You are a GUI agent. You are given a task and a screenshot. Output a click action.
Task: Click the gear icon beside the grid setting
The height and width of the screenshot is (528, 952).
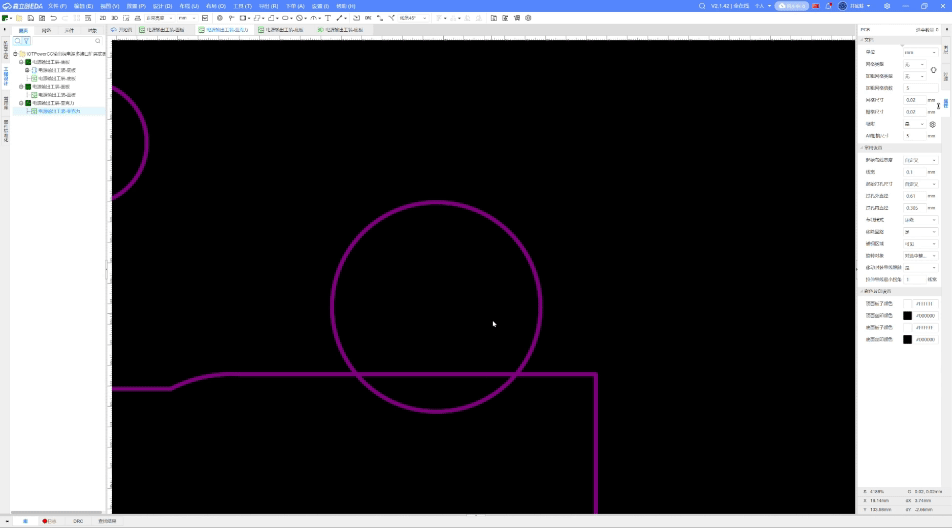tap(932, 124)
